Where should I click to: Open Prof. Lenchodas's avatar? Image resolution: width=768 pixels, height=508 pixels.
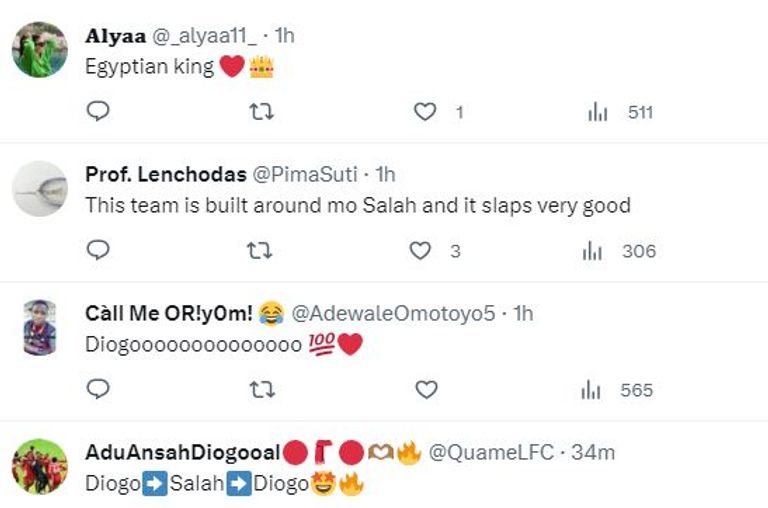[x=39, y=189]
